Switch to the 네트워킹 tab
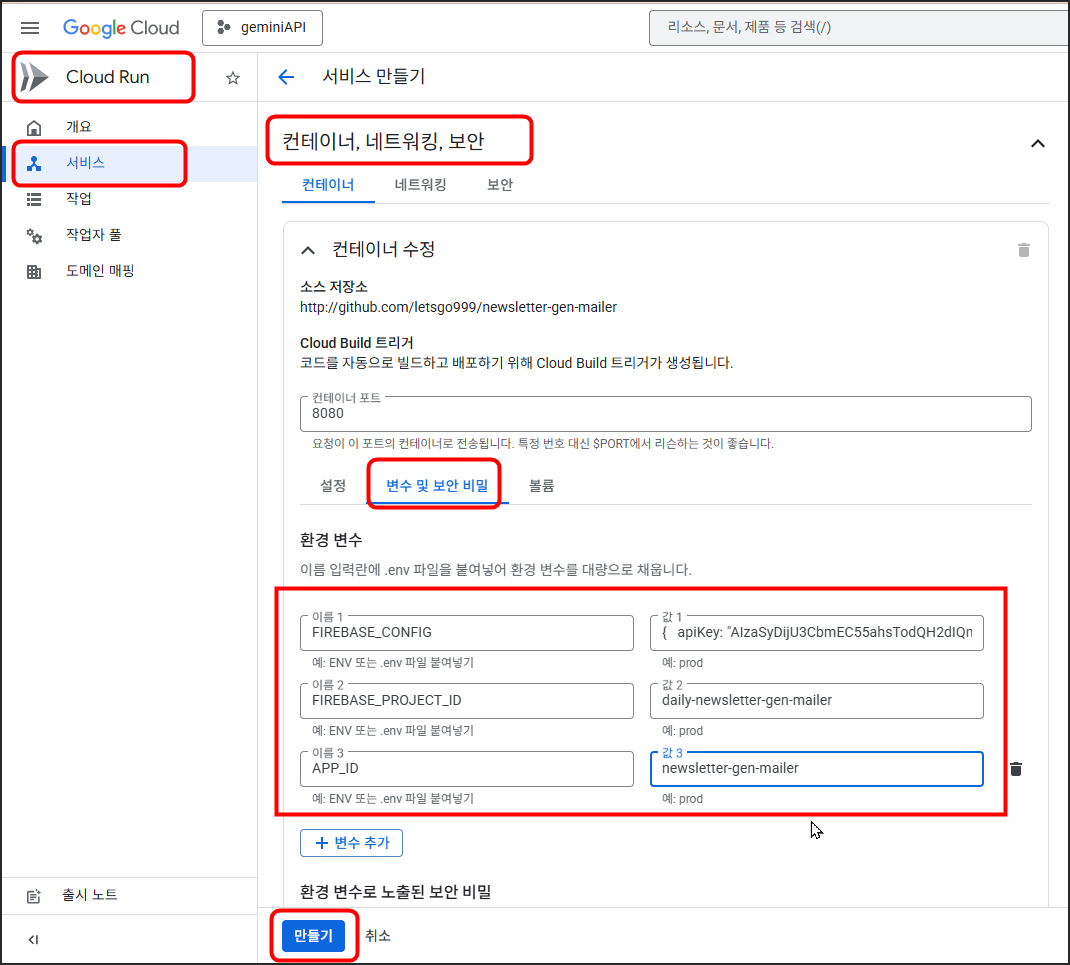The height and width of the screenshot is (965, 1070). [x=420, y=185]
